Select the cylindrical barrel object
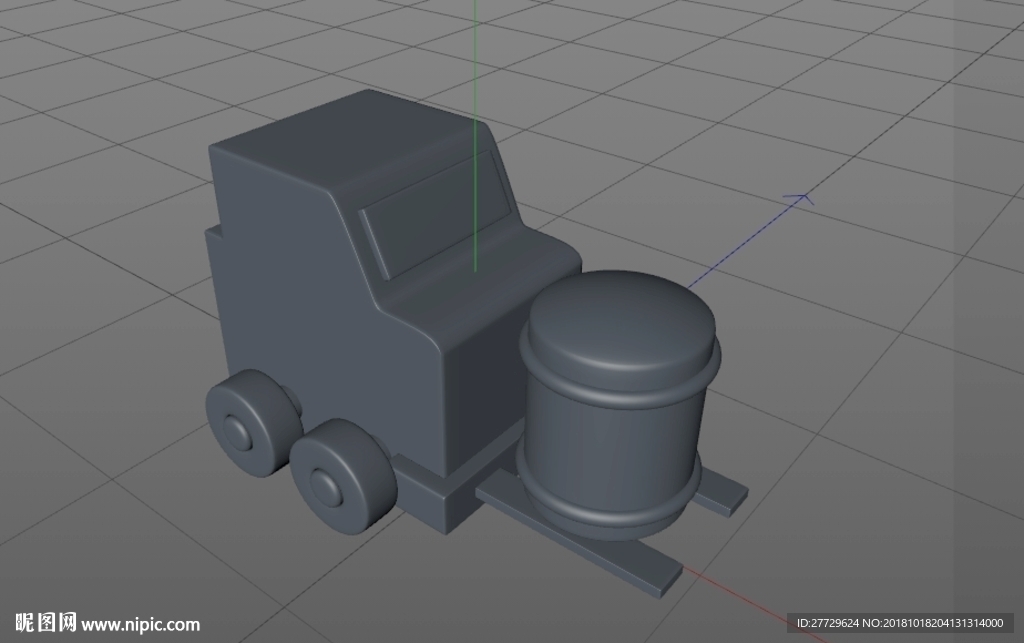Image resolution: width=1024 pixels, height=643 pixels. [618, 405]
